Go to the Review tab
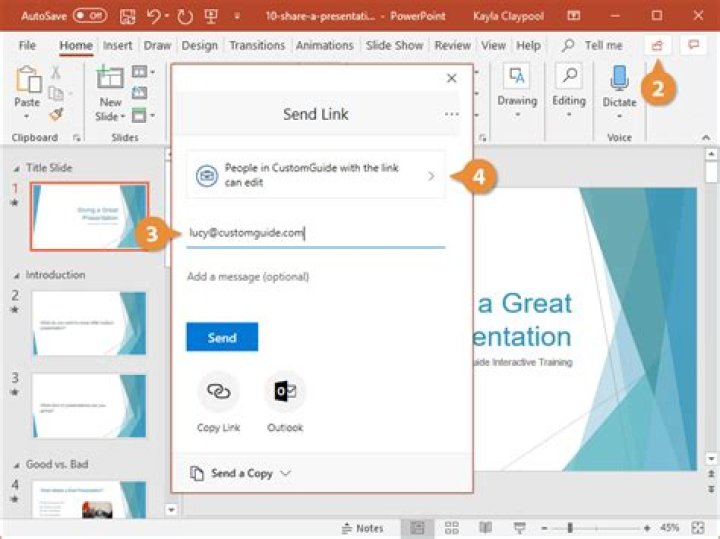The height and width of the screenshot is (539, 720). (x=452, y=45)
